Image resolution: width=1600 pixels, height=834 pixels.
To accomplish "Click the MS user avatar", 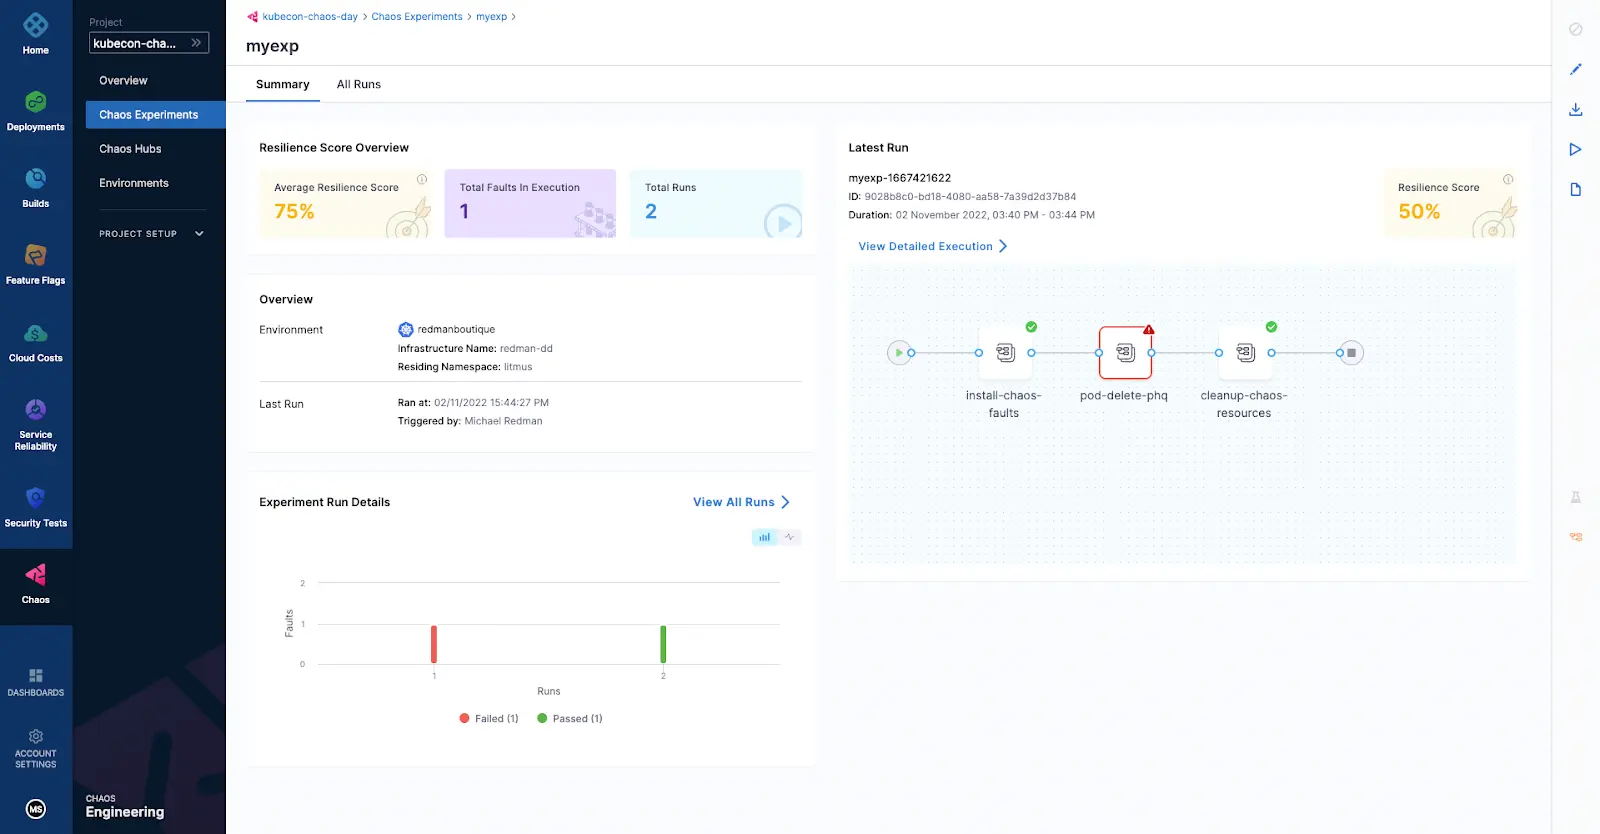I will tap(36, 809).
